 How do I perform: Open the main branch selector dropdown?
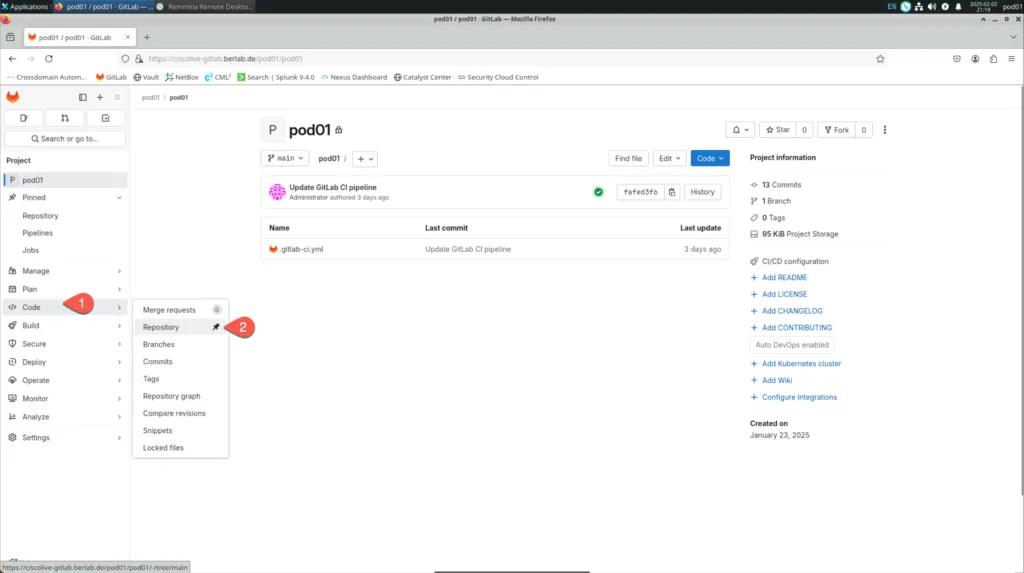(285, 158)
